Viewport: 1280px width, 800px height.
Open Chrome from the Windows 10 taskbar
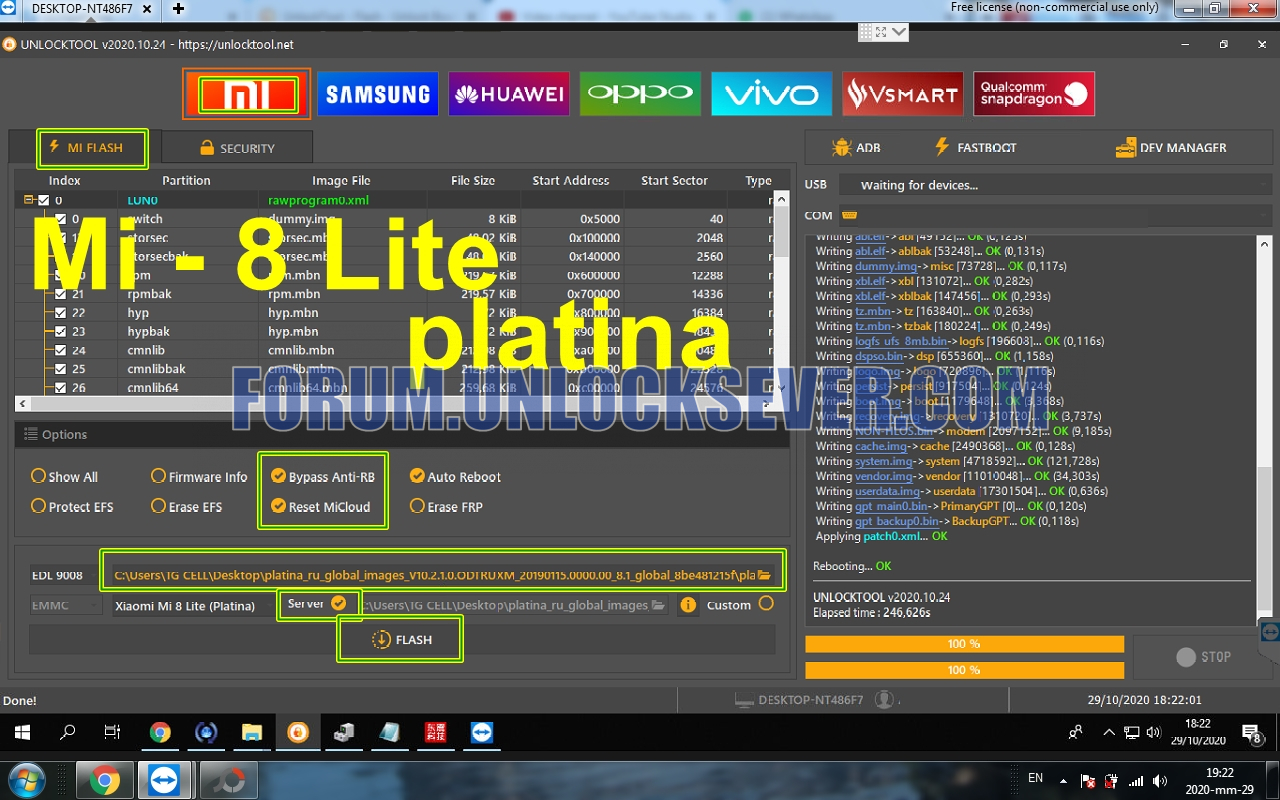point(160,733)
